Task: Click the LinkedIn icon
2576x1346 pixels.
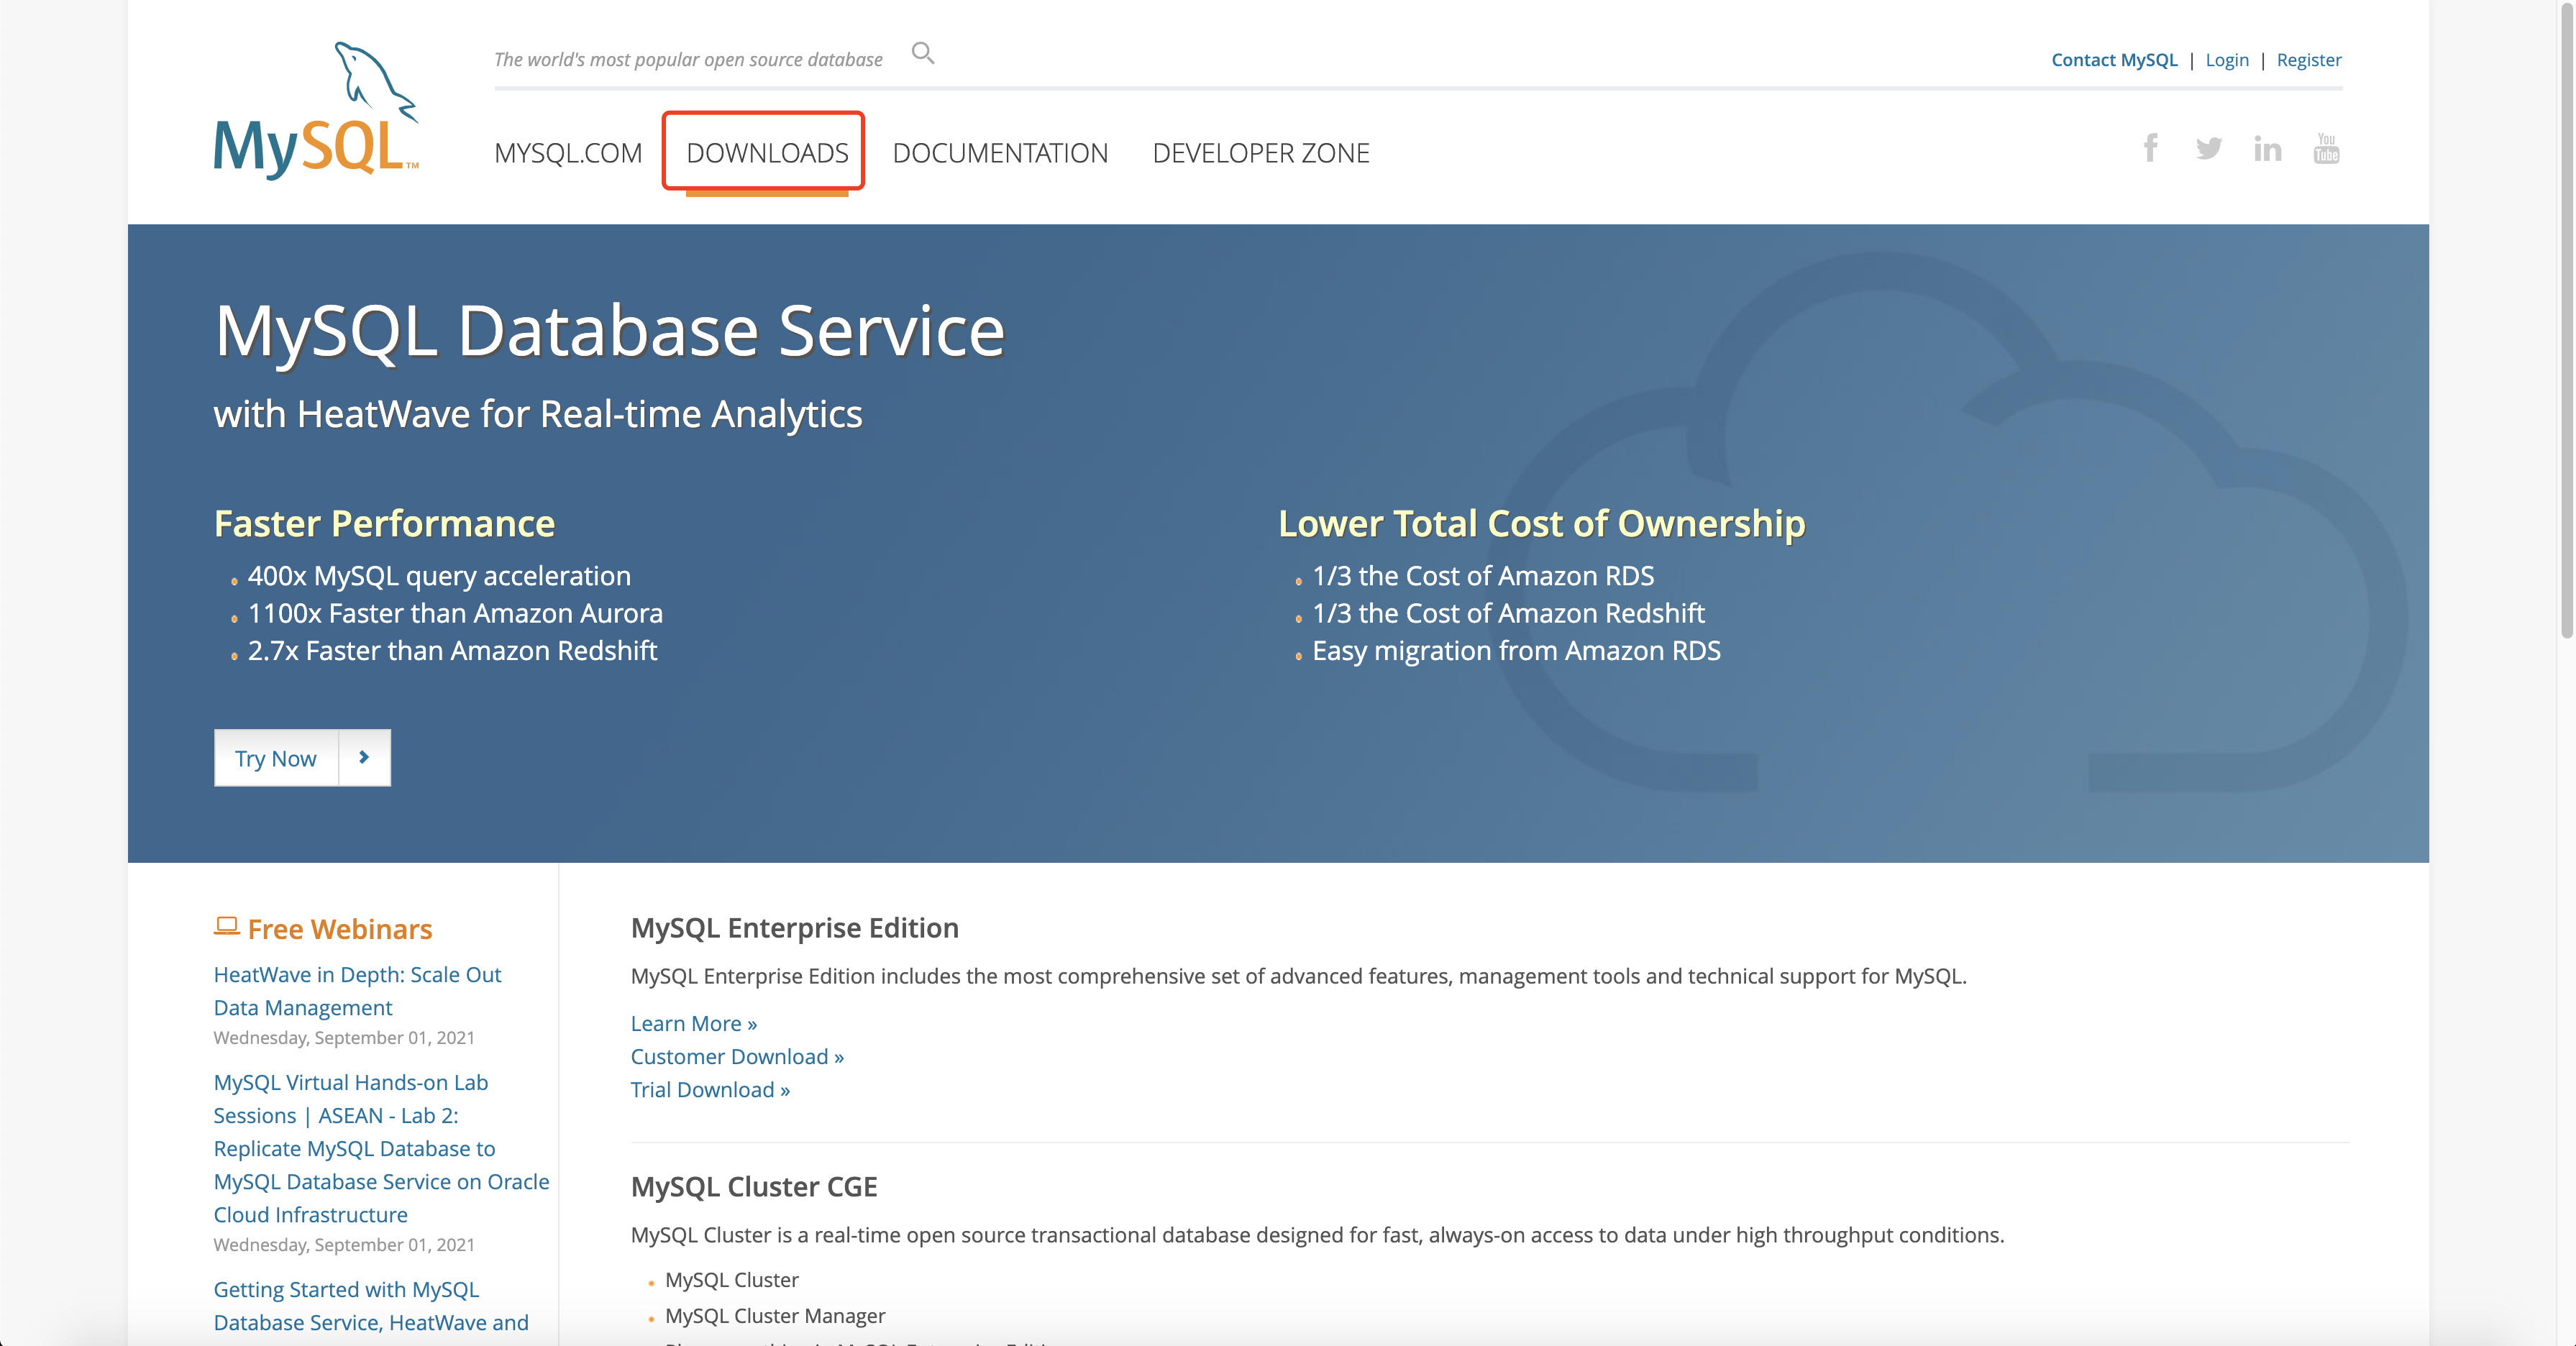Action: 2267,148
